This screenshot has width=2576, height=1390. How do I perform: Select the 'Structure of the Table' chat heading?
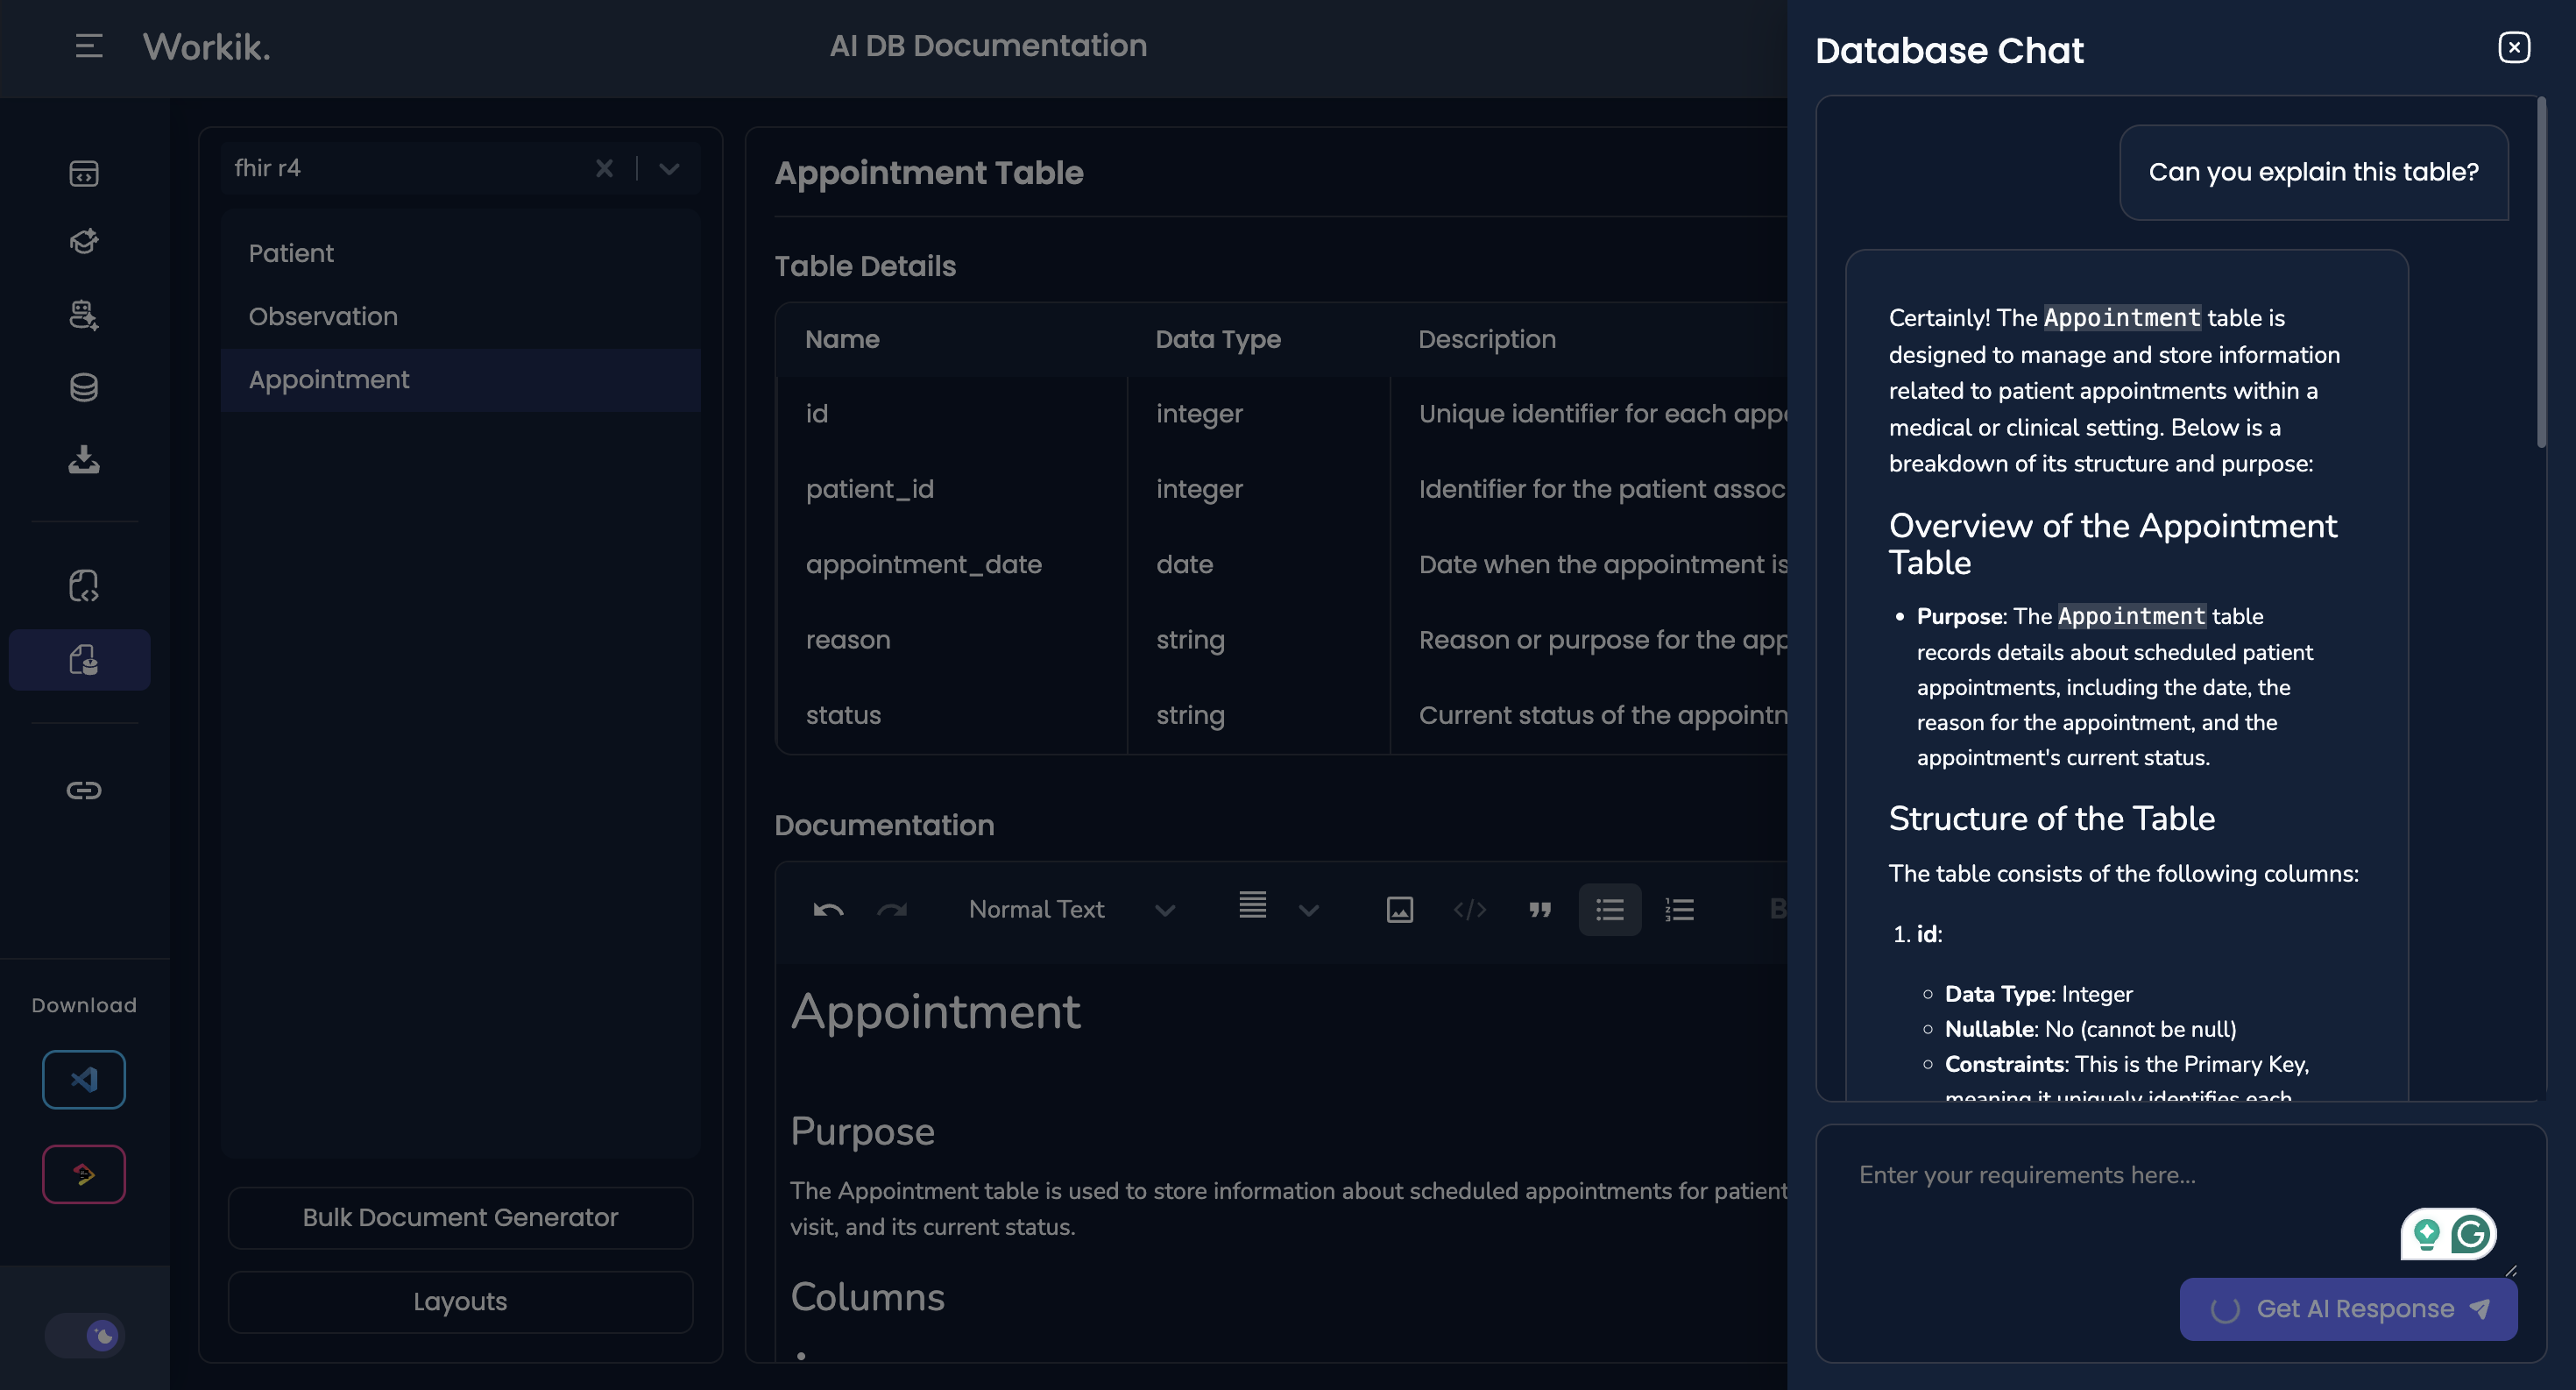click(x=2052, y=818)
